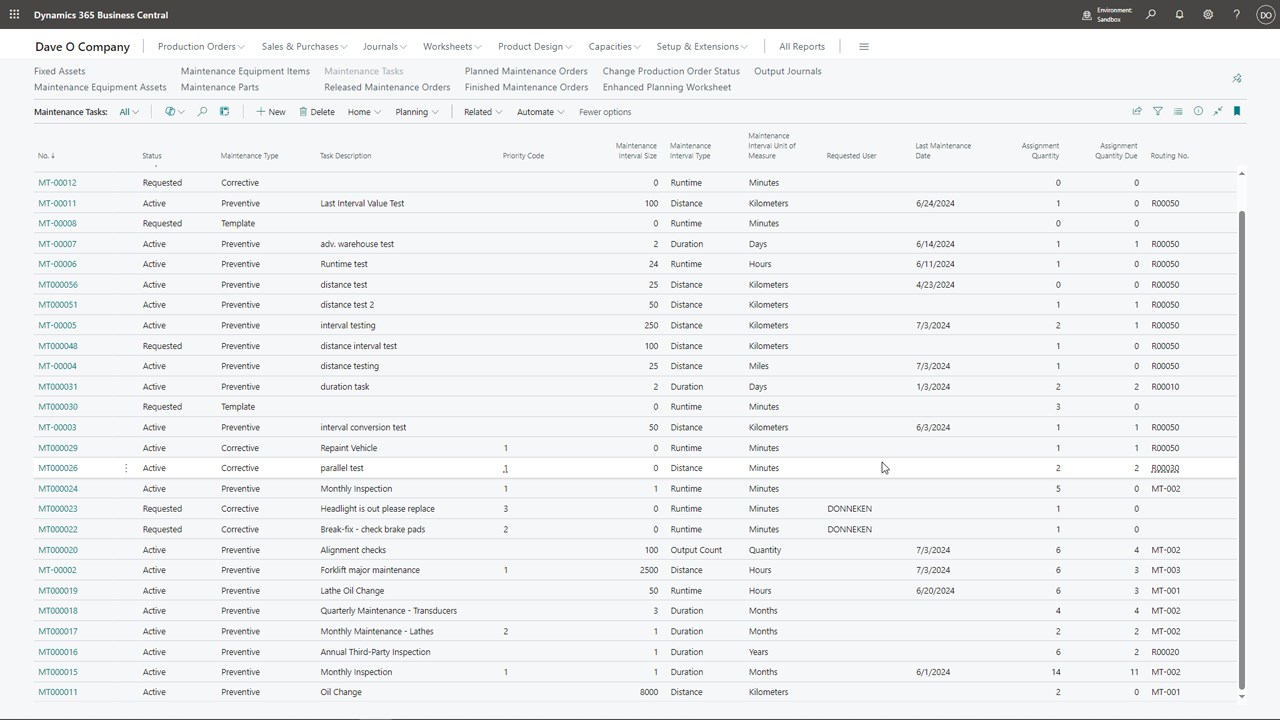Click scrollbar down arrow at bottom

(1242, 696)
